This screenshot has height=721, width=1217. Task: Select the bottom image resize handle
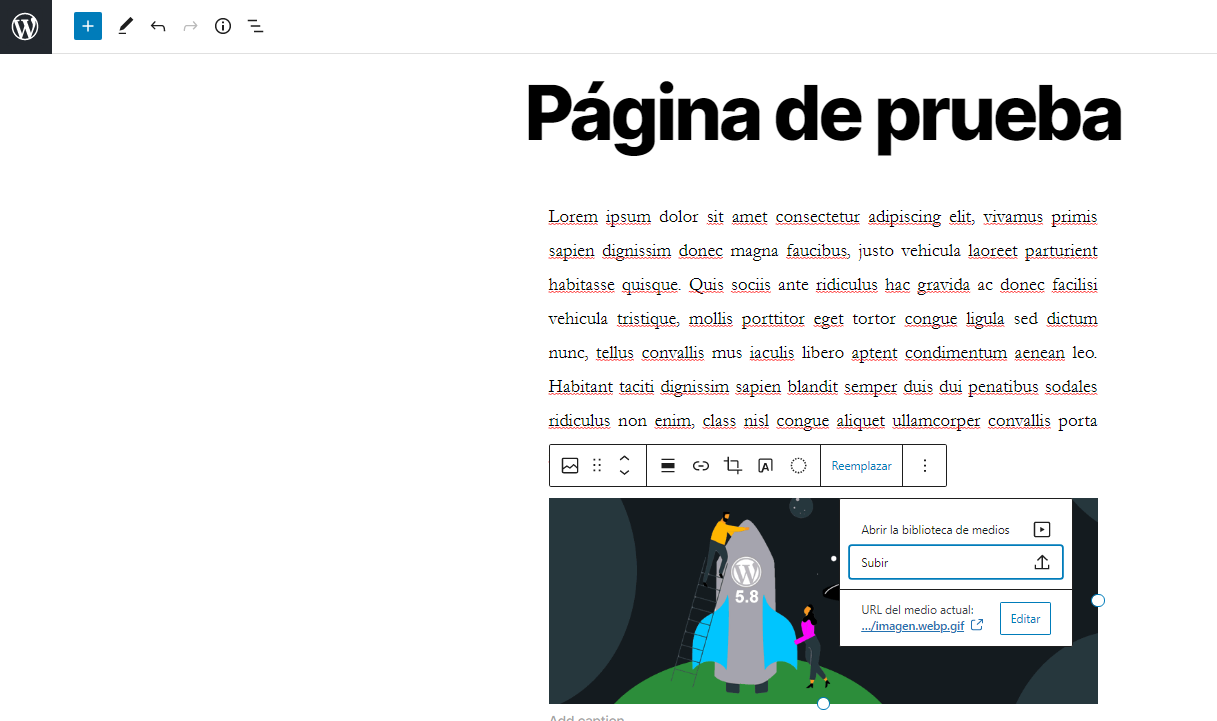[823, 704]
